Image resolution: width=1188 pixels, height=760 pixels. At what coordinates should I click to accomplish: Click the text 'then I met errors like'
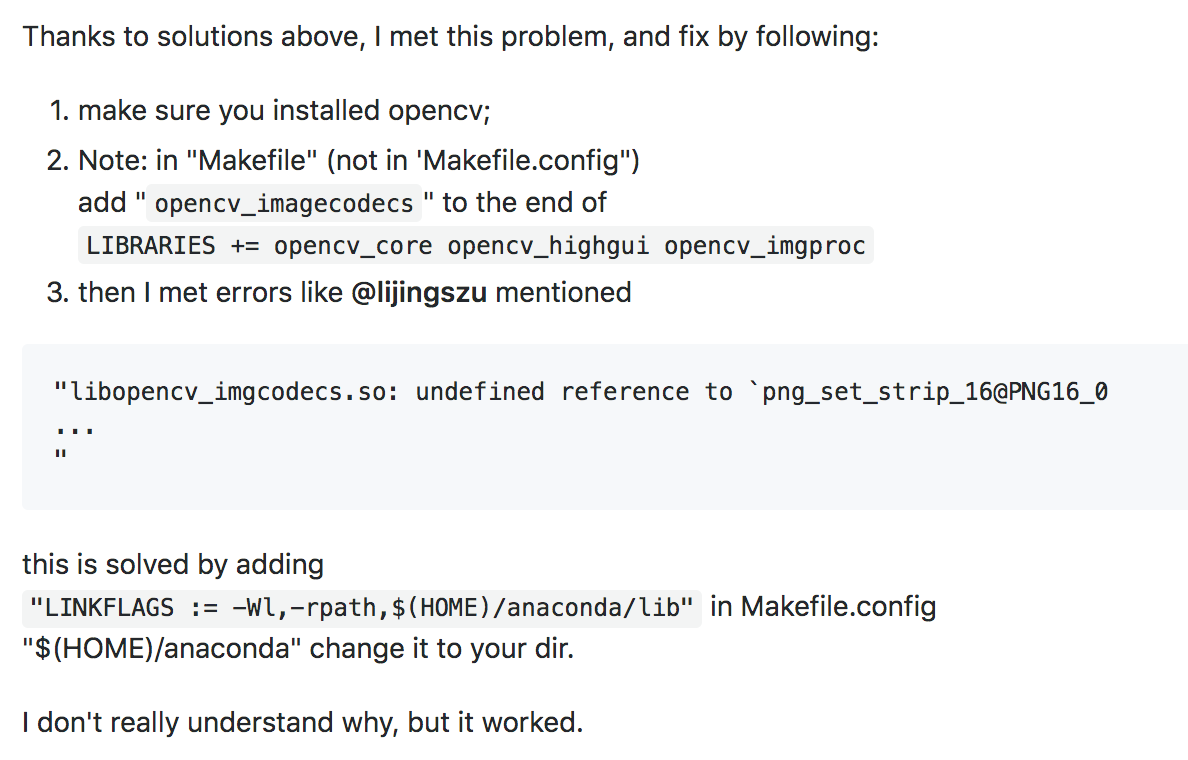[x=211, y=292]
